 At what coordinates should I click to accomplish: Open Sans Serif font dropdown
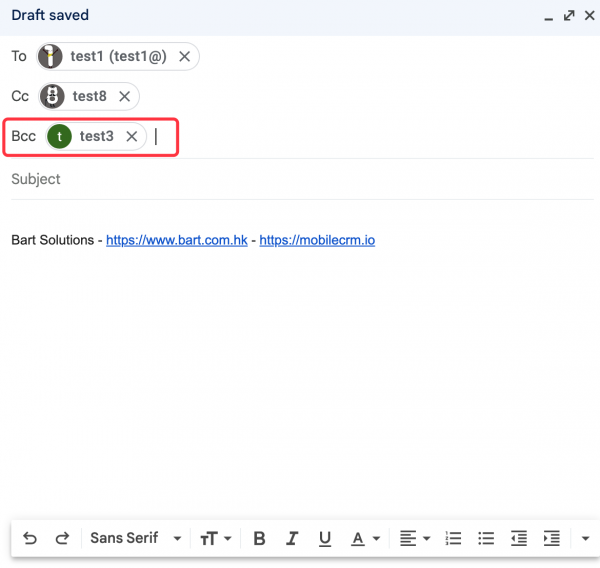[x=135, y=538]
